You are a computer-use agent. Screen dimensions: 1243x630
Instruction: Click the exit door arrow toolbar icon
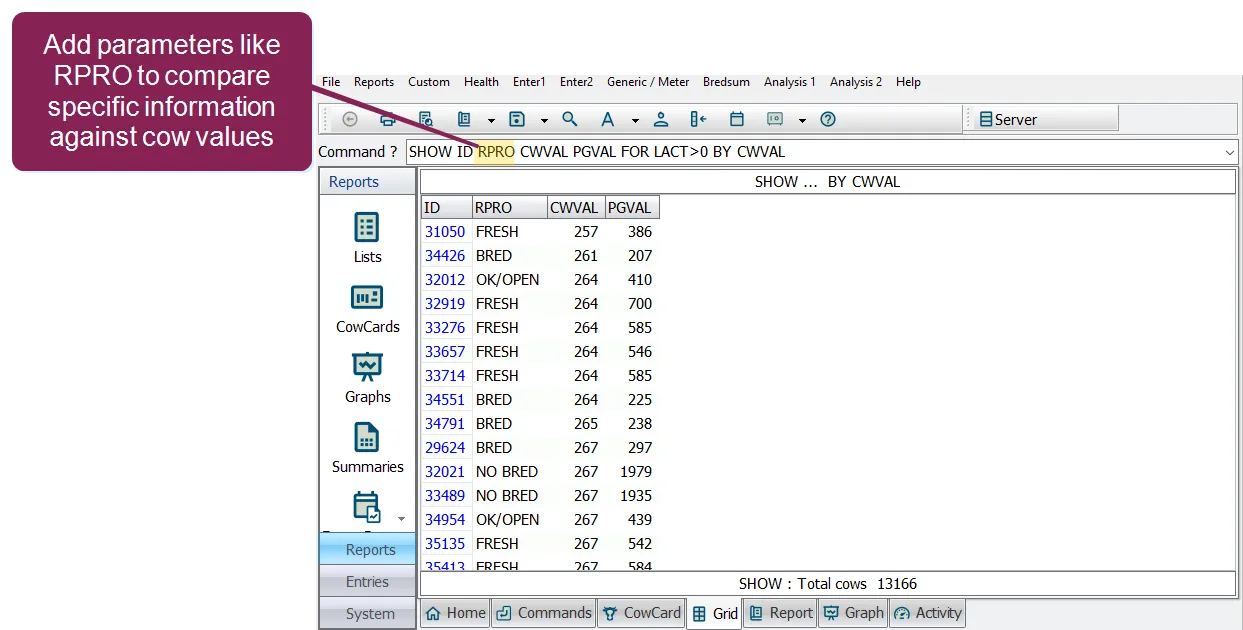pyautogui.click(x=699, y=119)
